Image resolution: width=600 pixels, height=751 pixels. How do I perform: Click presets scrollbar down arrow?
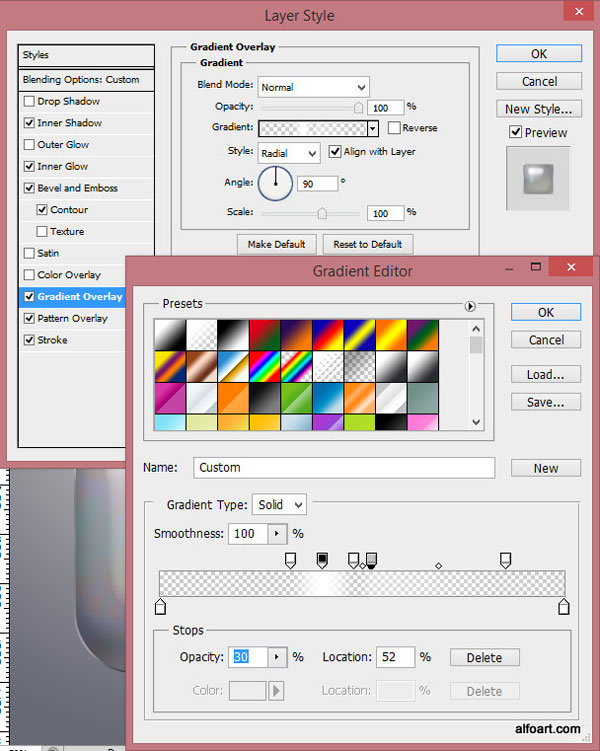click(476, 422)
